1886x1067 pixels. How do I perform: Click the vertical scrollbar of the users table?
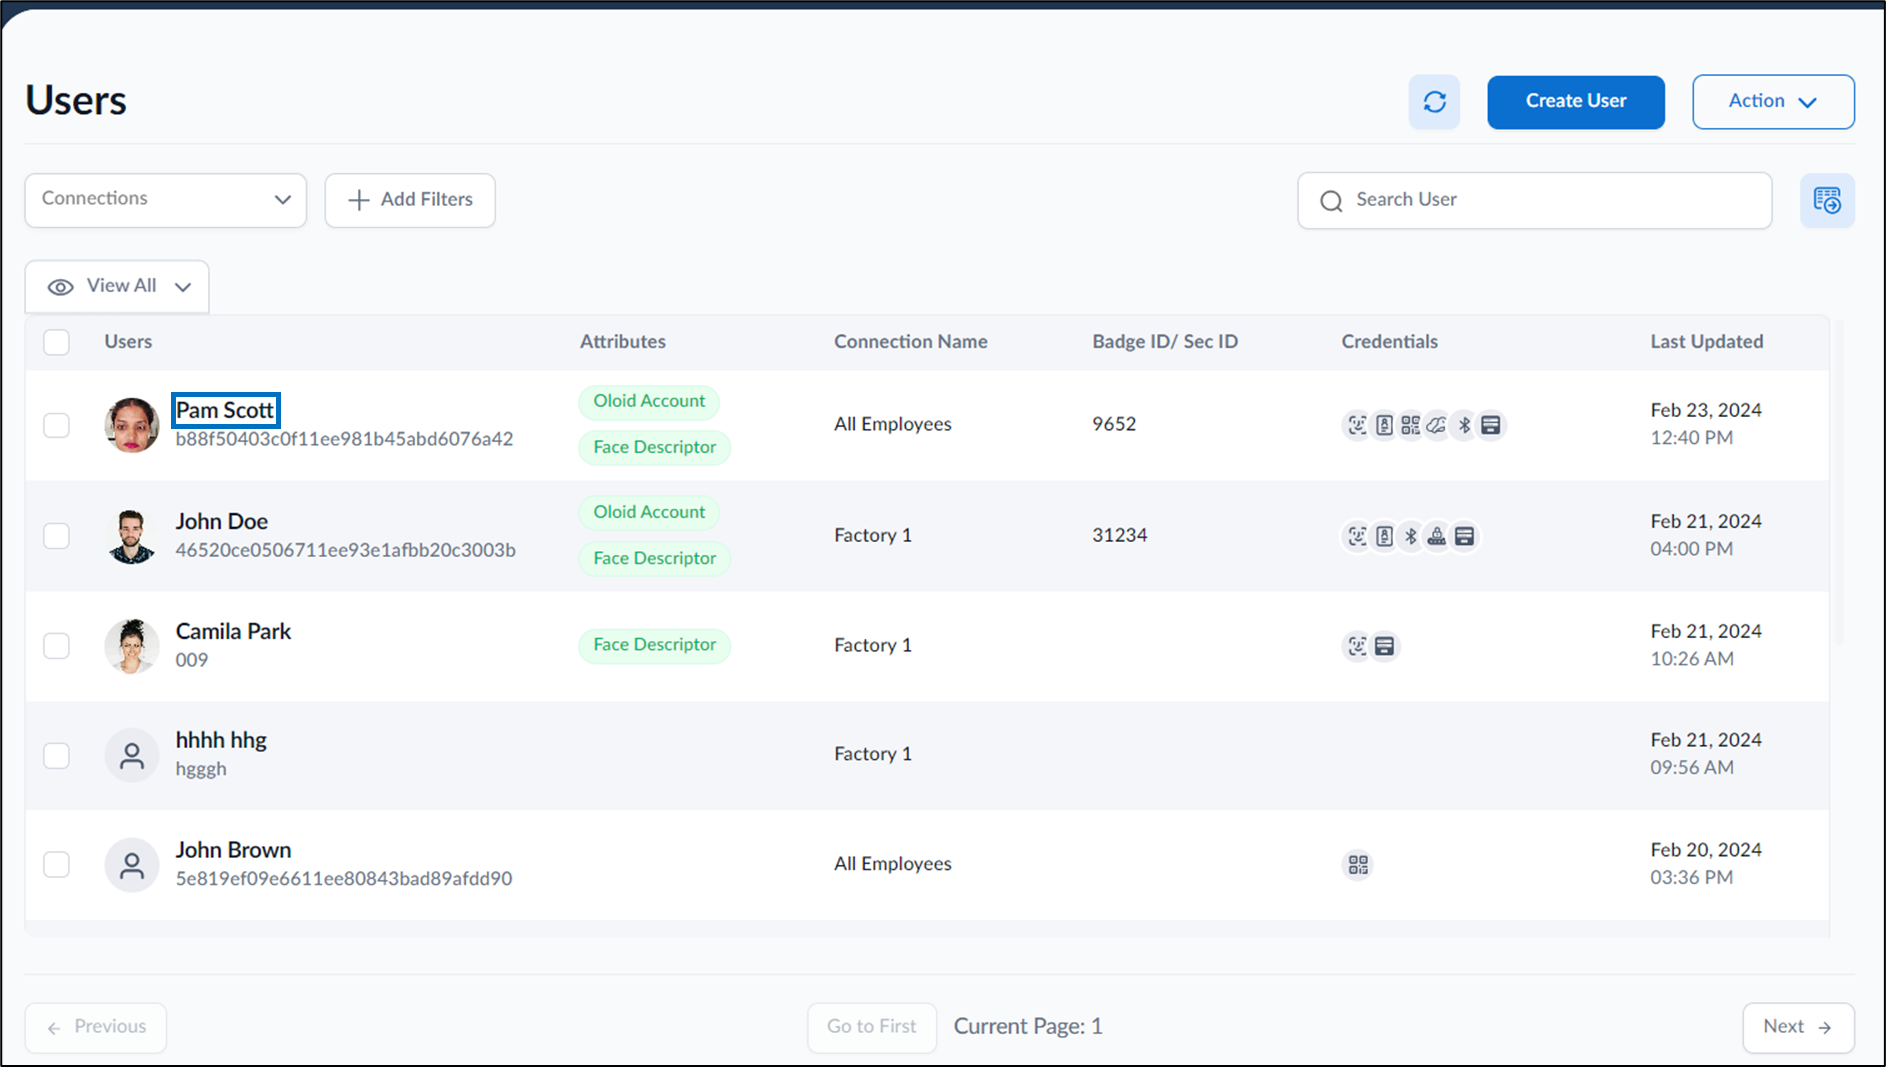click(x=1840, y=482)
